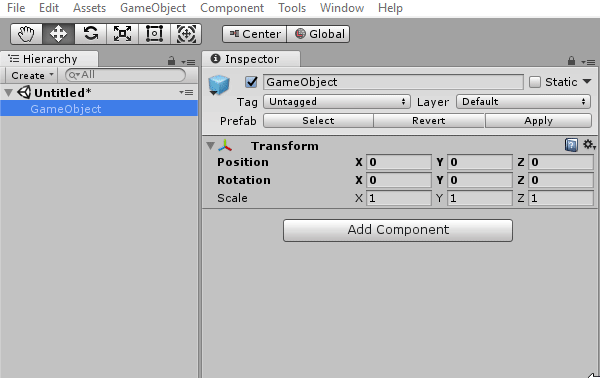Enable the Static checkbox

(535, 82)
